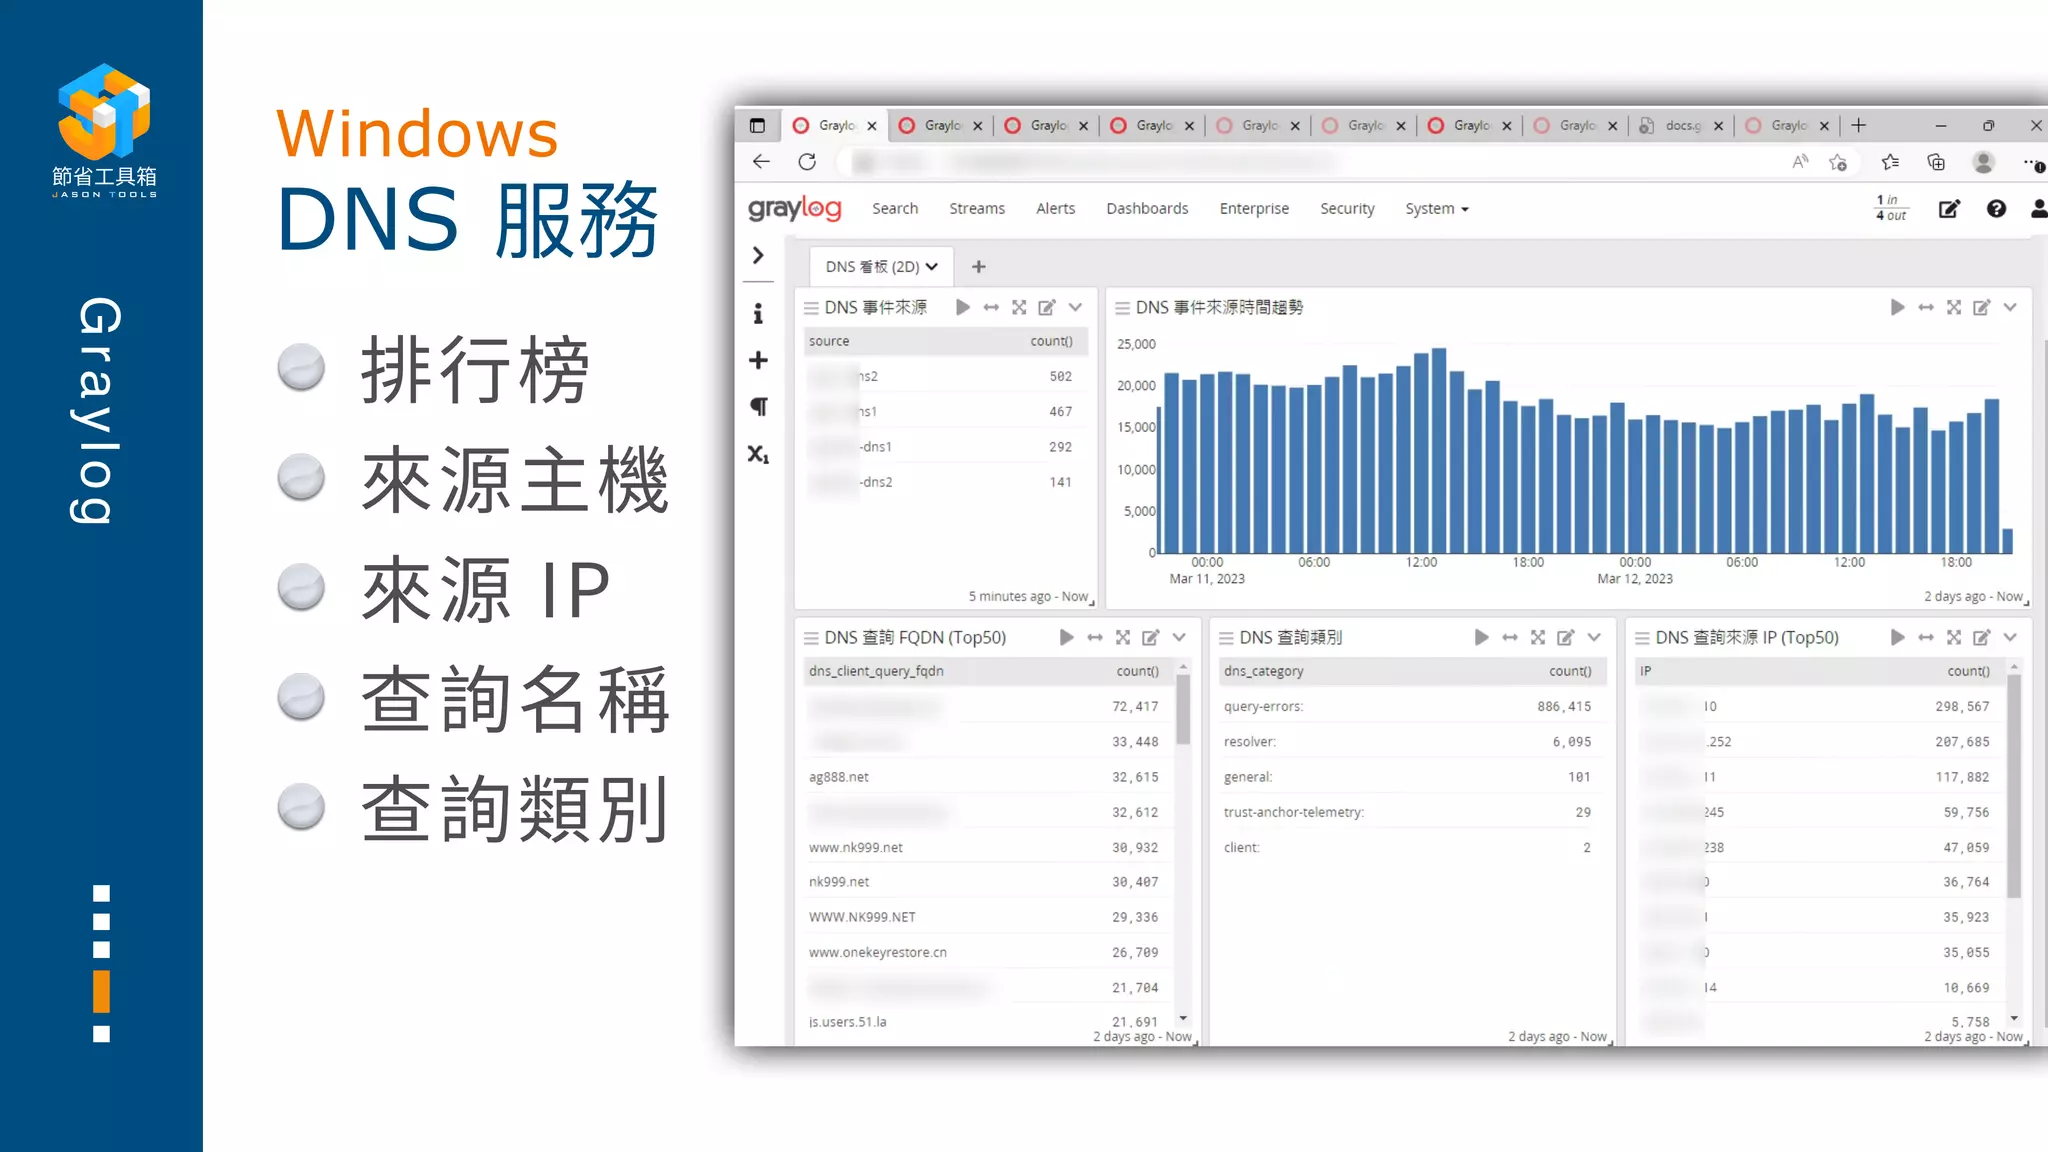Screen dimensions: 2048x1152
Task: Go to the Alerts page
Action: pos(1055,208)
